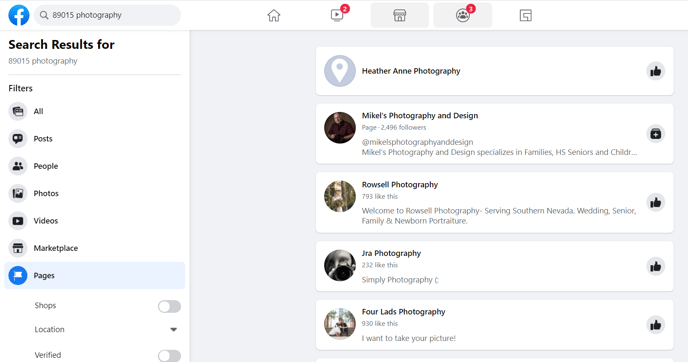Click 'Welcome to Rowsell Photography' description text
The width and height of the screenshot is (688, 362).
click(x=499, y=215)
